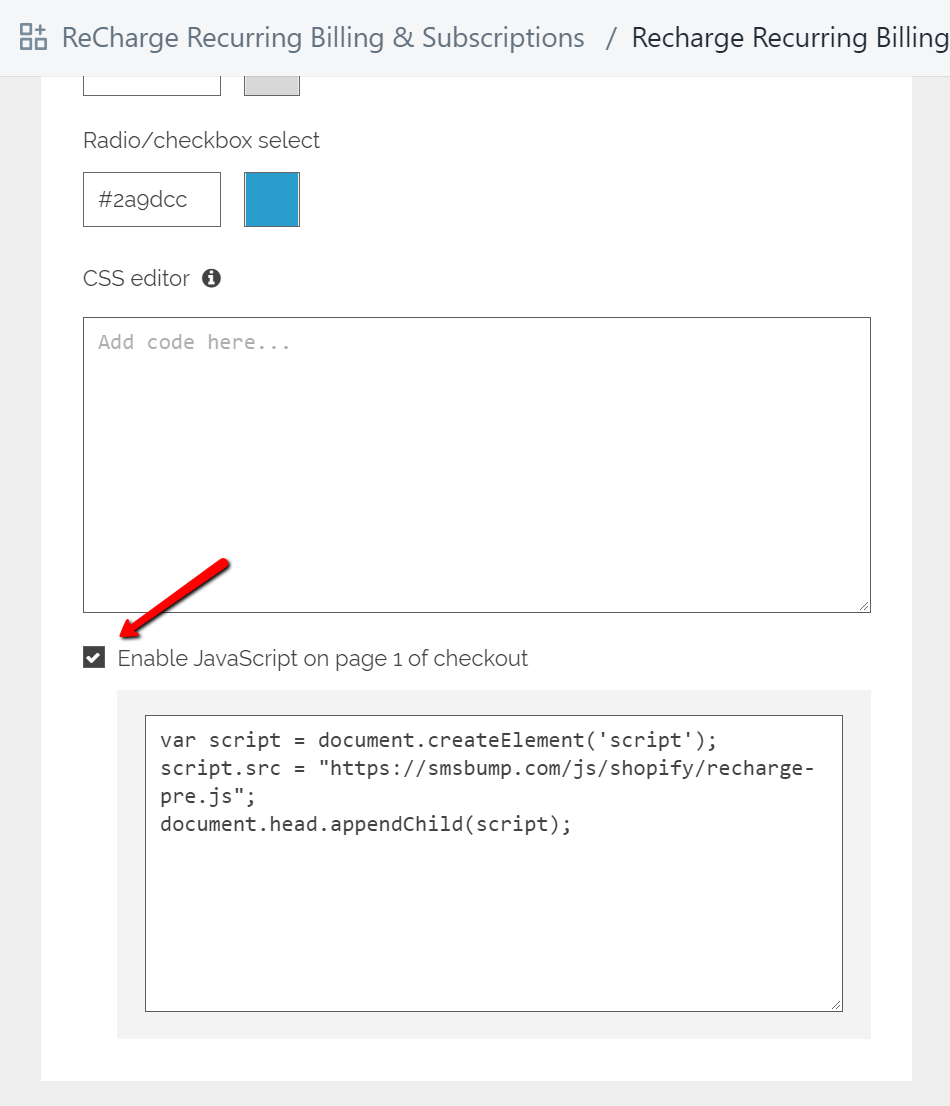Open ReCharge Recurring Billing & Subscriptions breadcrumb
The height and width of the screenshot is (1106, 950).
click(x=323, y=37)
